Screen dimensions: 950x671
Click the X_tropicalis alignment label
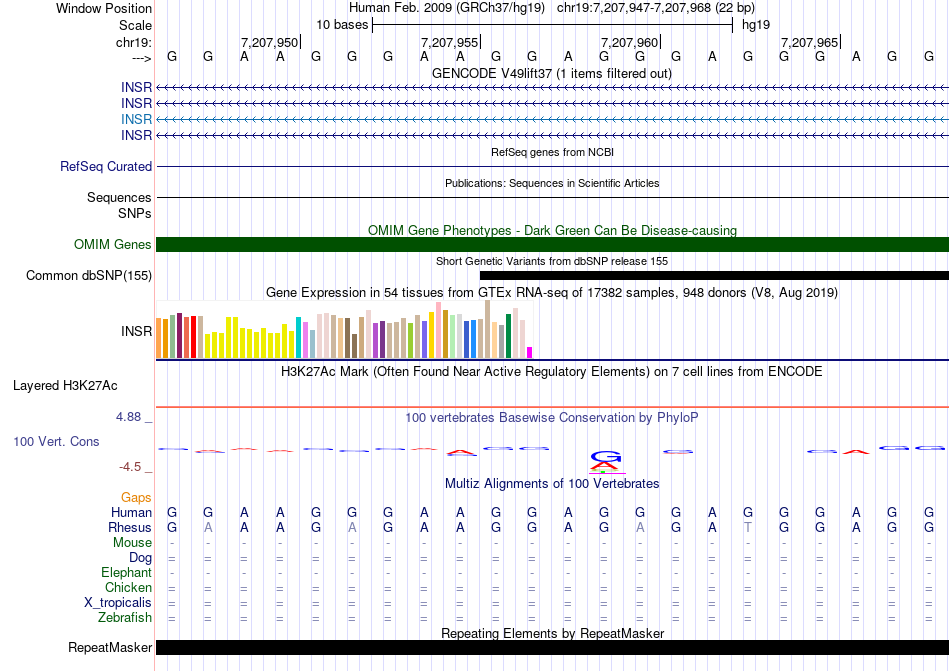(x=118, y=602)
